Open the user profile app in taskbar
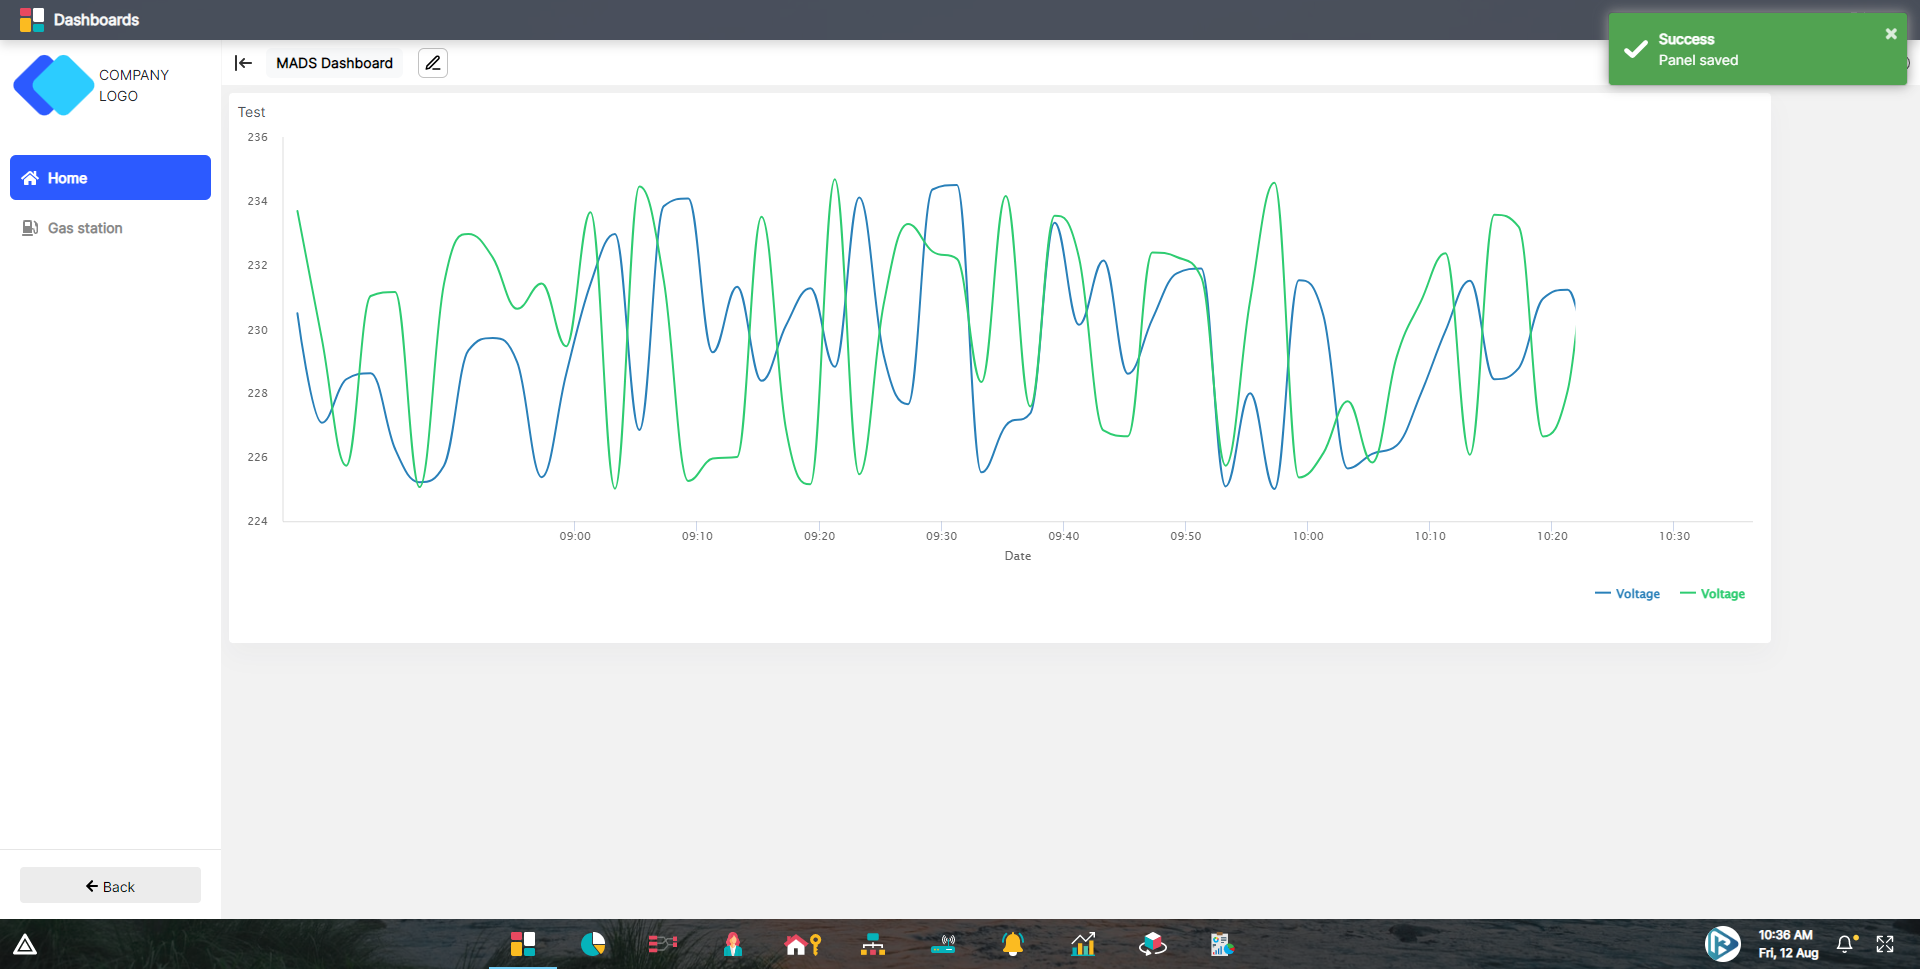1920x969 pixels. point(732,943)
